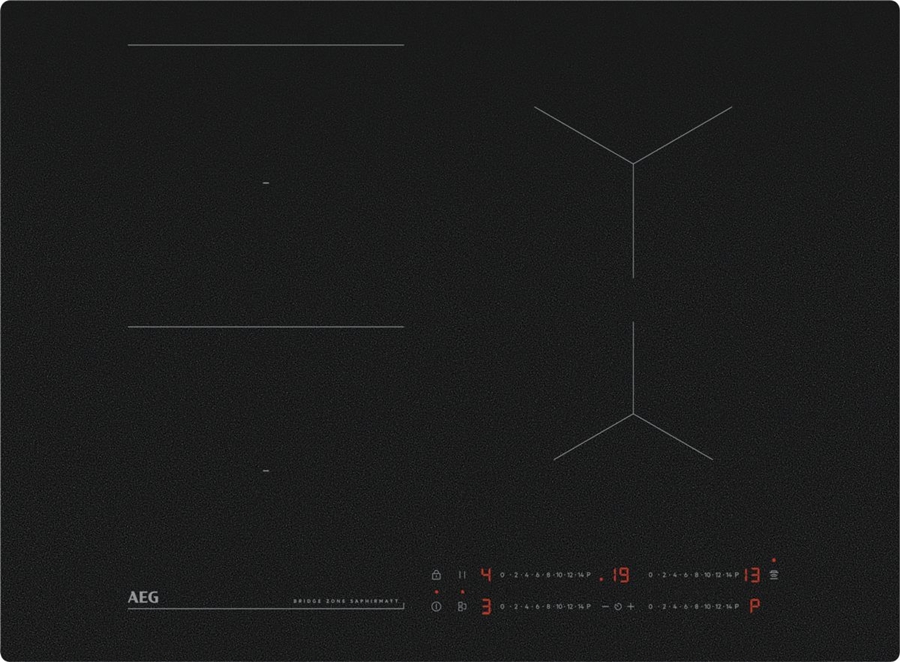Set the bottom-left slider to level 2
900x662 pixels.
pos(514,606)
